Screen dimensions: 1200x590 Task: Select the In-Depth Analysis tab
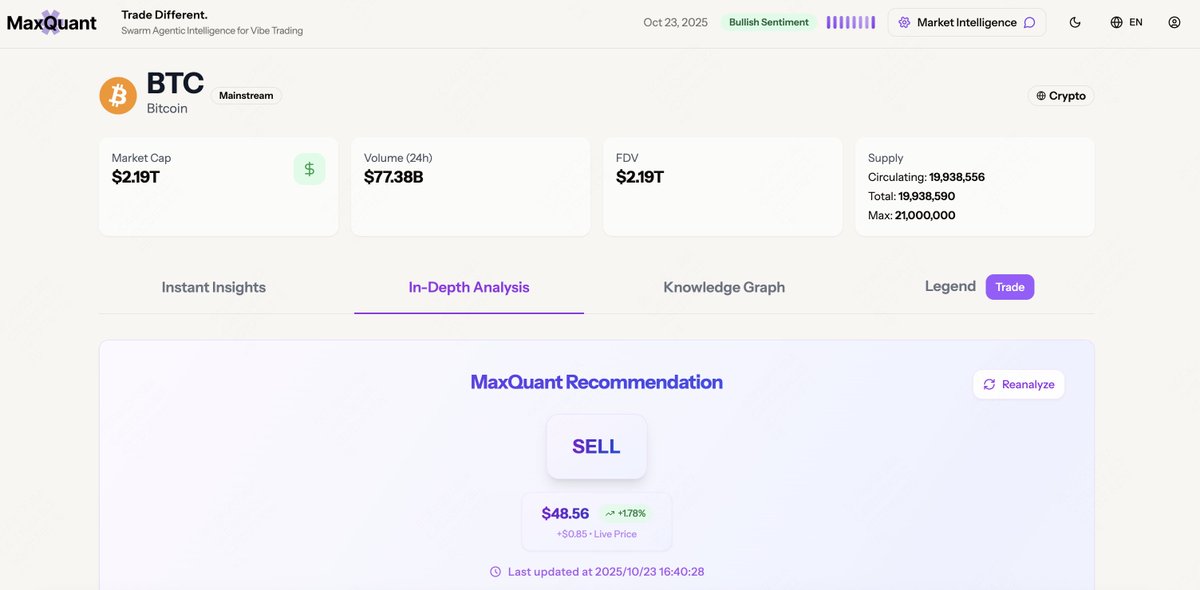[469, 287]
